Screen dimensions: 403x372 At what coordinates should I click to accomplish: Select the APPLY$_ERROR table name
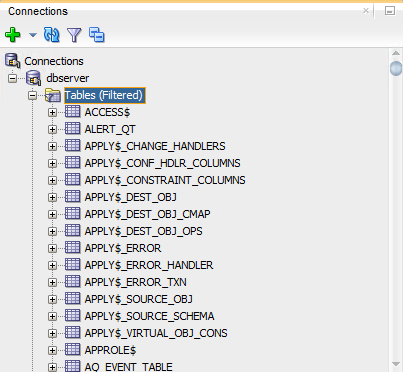coord(123,248)
